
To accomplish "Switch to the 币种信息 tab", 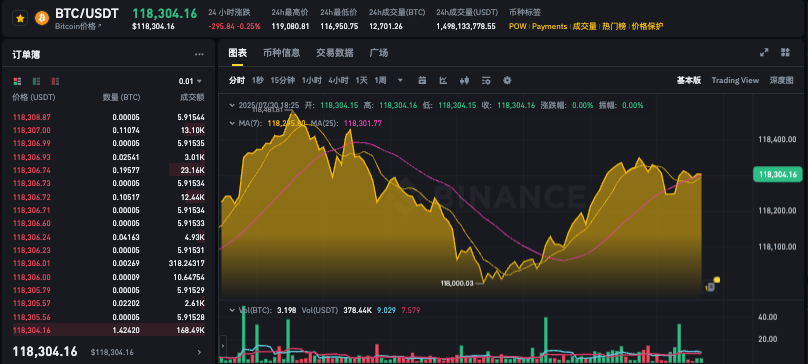I will point(281,53).
